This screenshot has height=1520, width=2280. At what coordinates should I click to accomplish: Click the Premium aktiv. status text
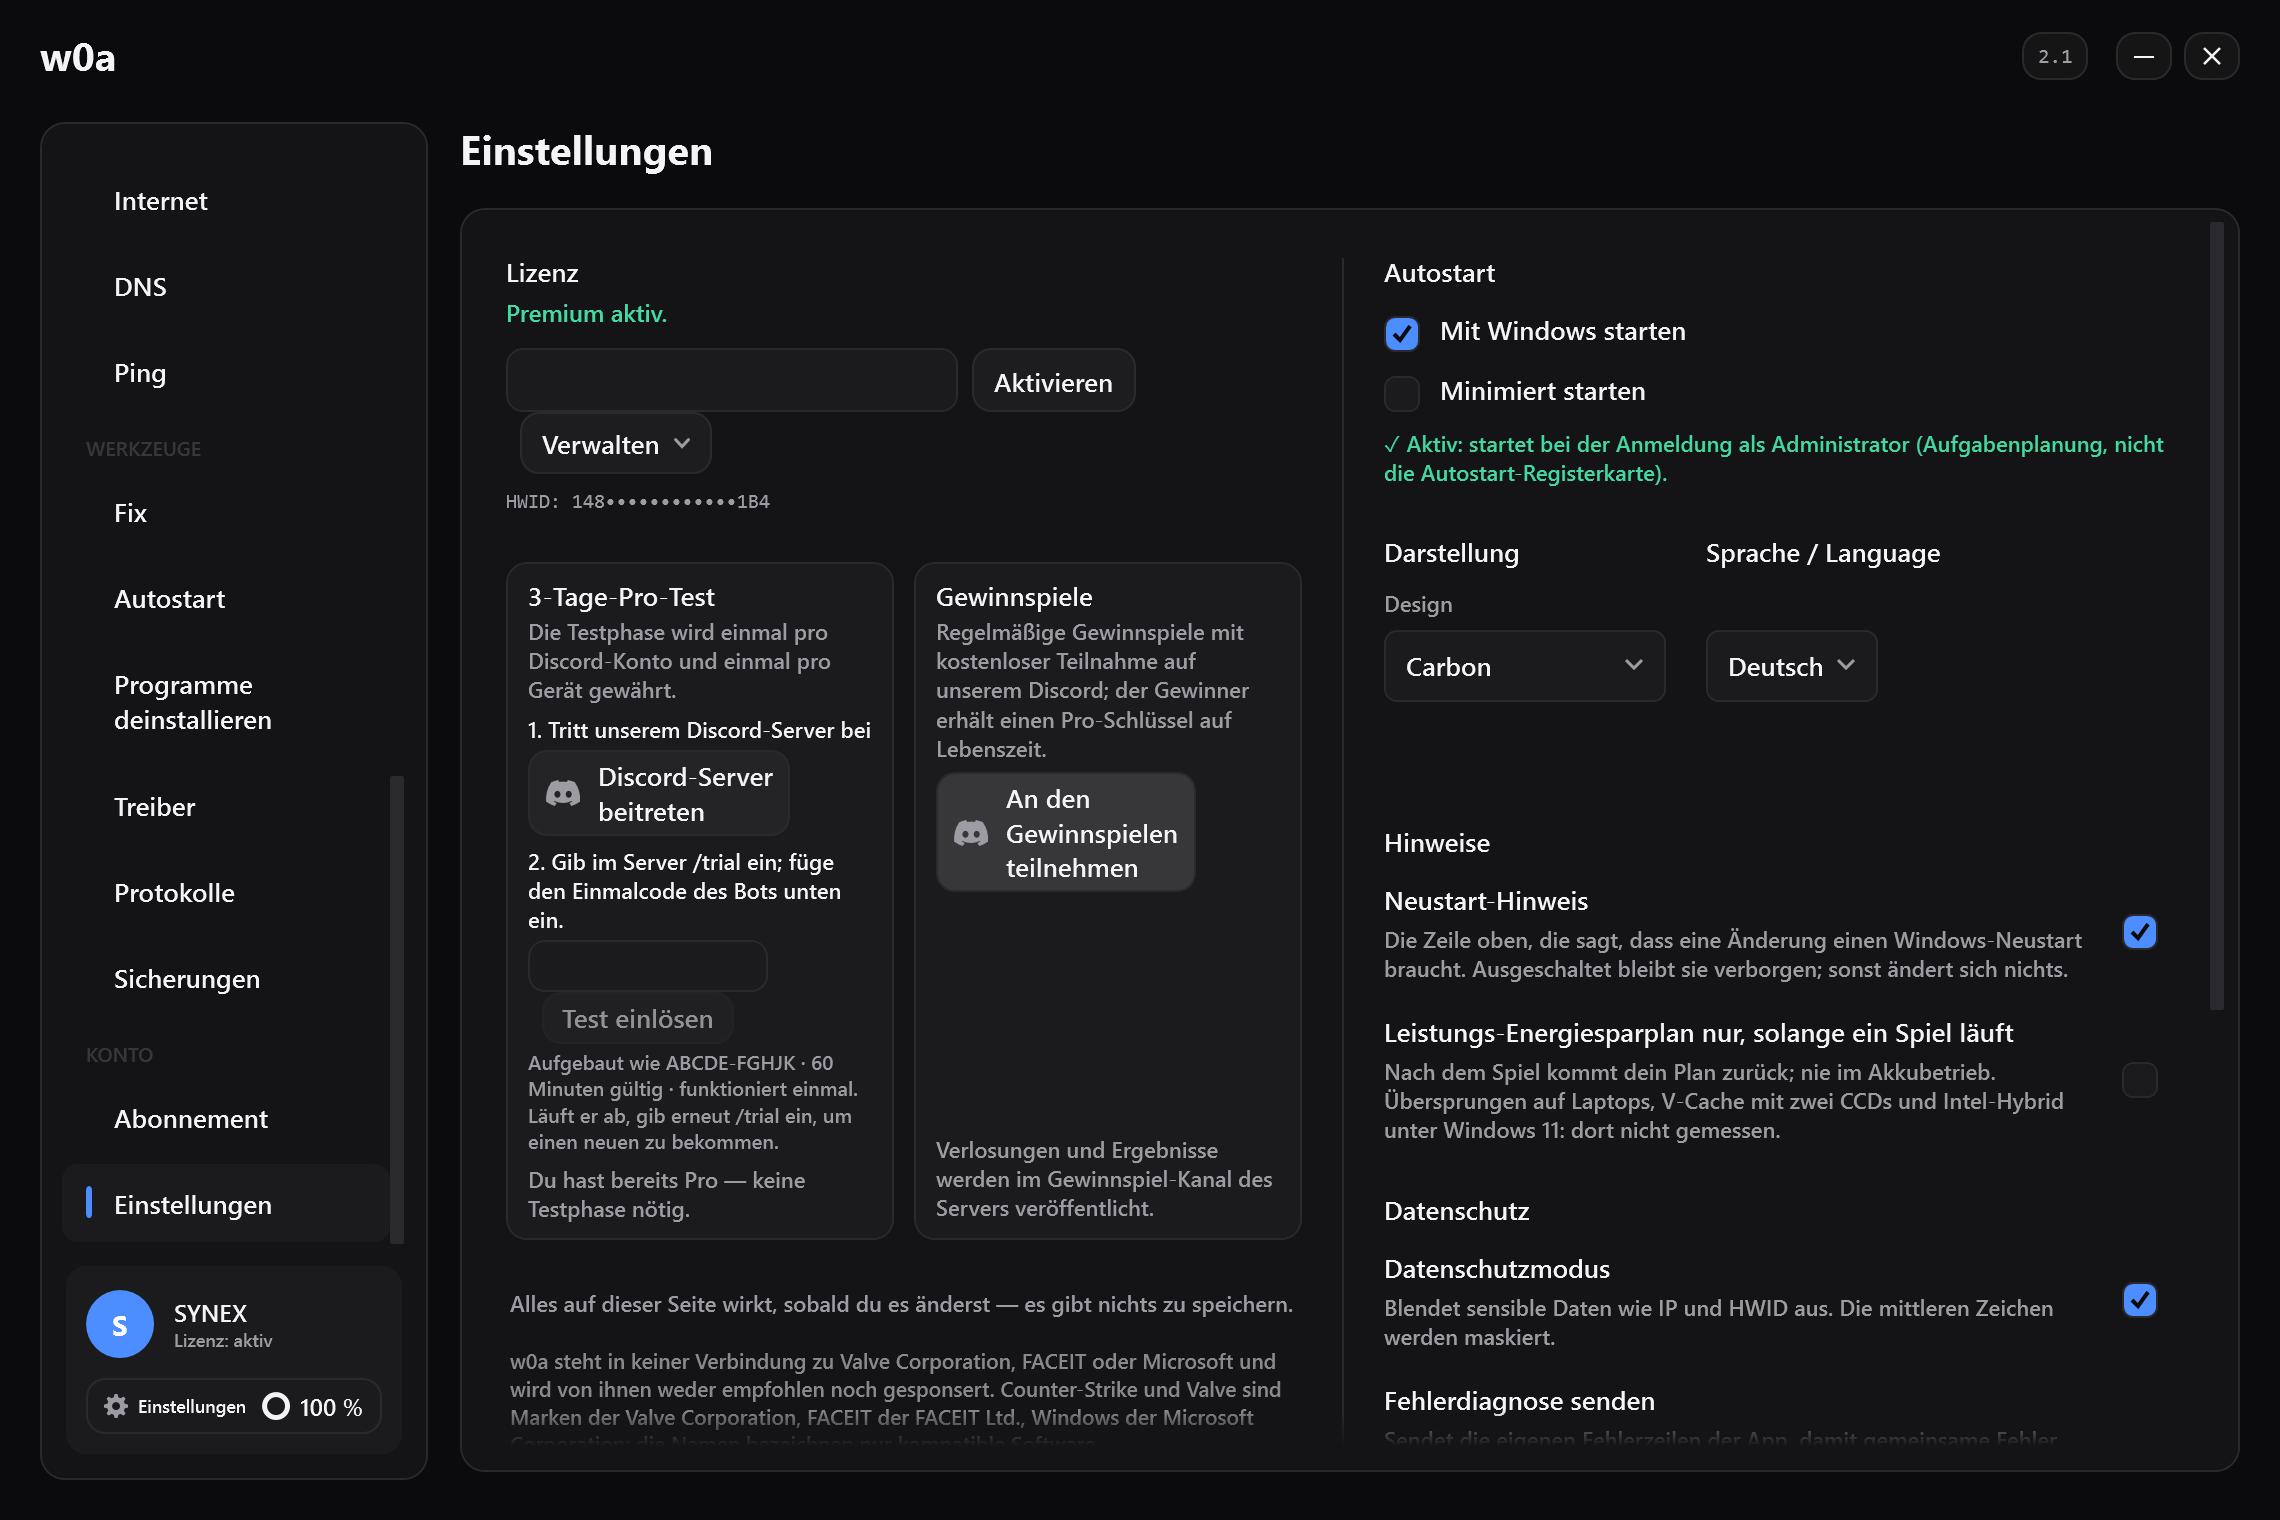tap(586, 314)
